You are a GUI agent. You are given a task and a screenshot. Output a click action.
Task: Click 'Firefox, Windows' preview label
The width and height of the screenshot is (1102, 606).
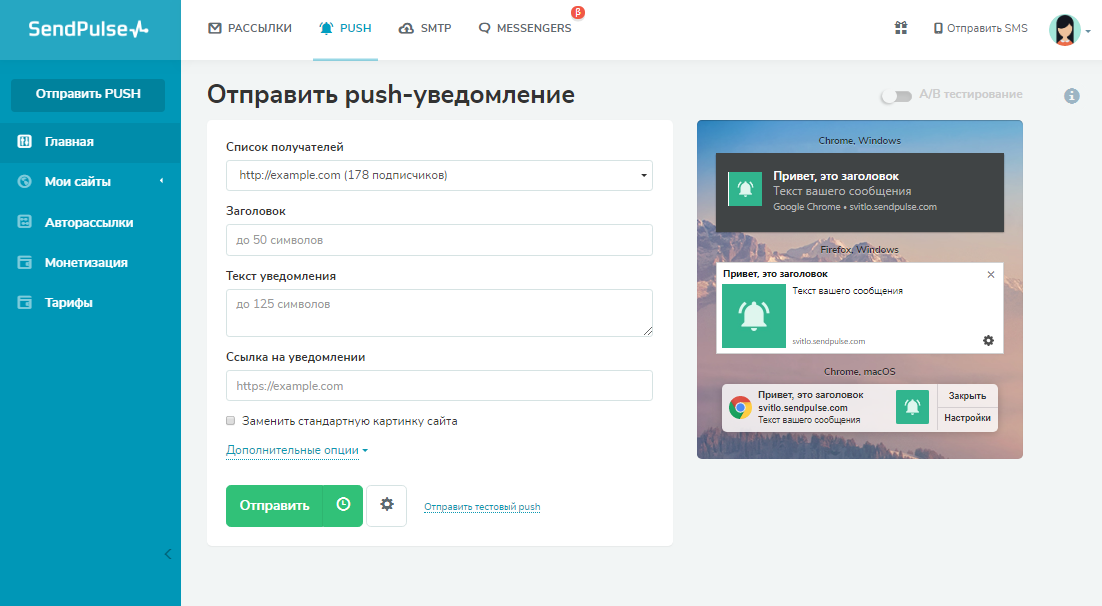860,250
